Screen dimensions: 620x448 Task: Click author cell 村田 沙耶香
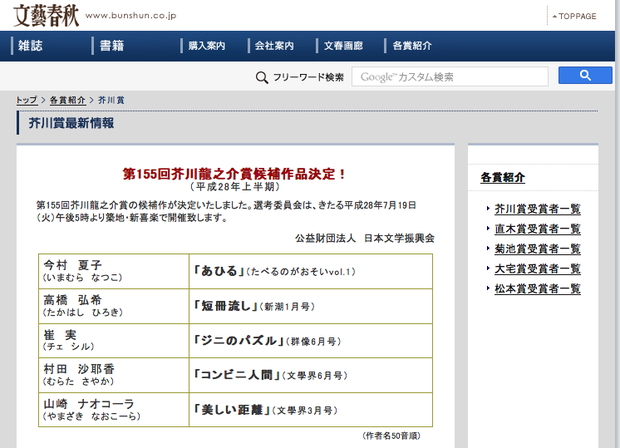point(114,375)
